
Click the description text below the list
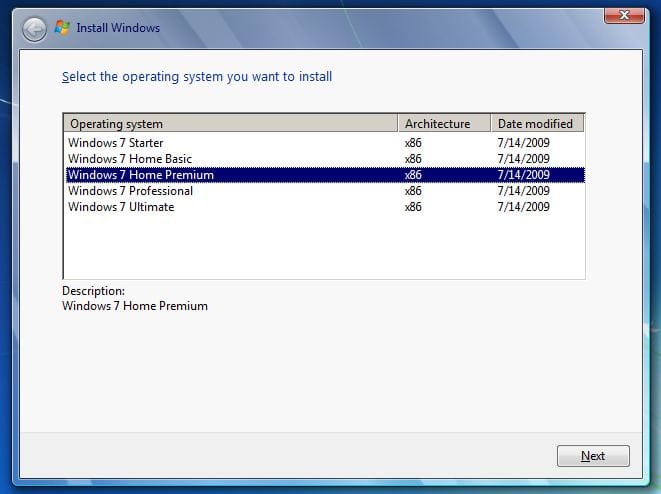click(x=135, y=306)
